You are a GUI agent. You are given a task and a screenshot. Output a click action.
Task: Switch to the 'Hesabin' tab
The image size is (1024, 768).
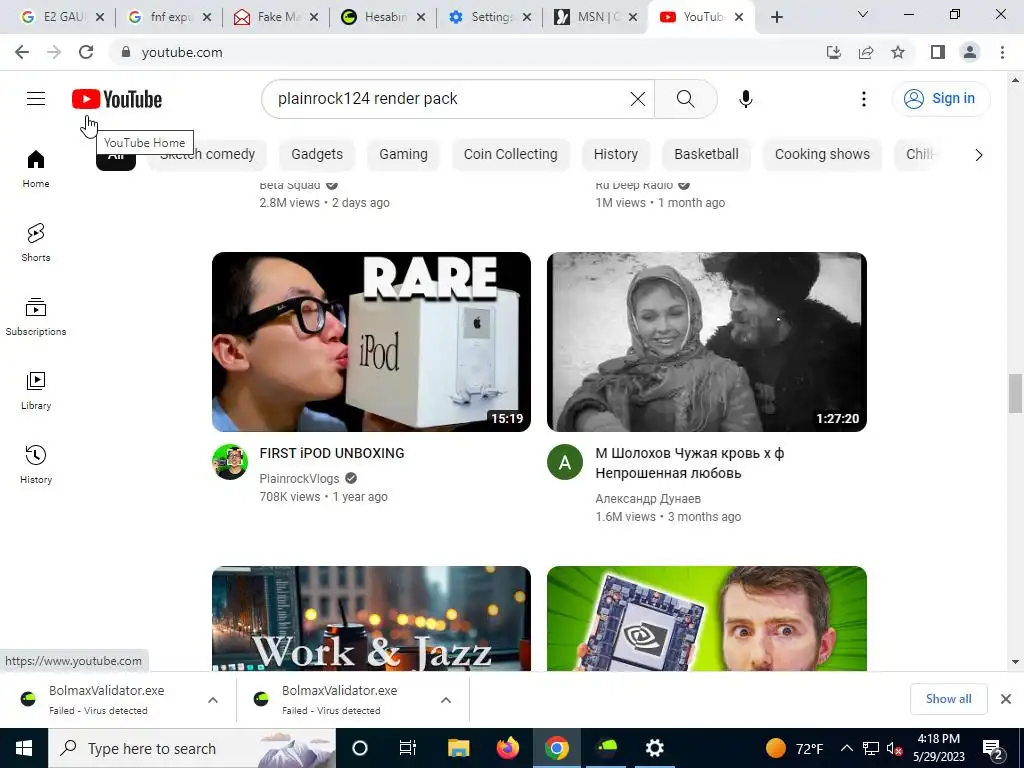click(x=384, y=17)
